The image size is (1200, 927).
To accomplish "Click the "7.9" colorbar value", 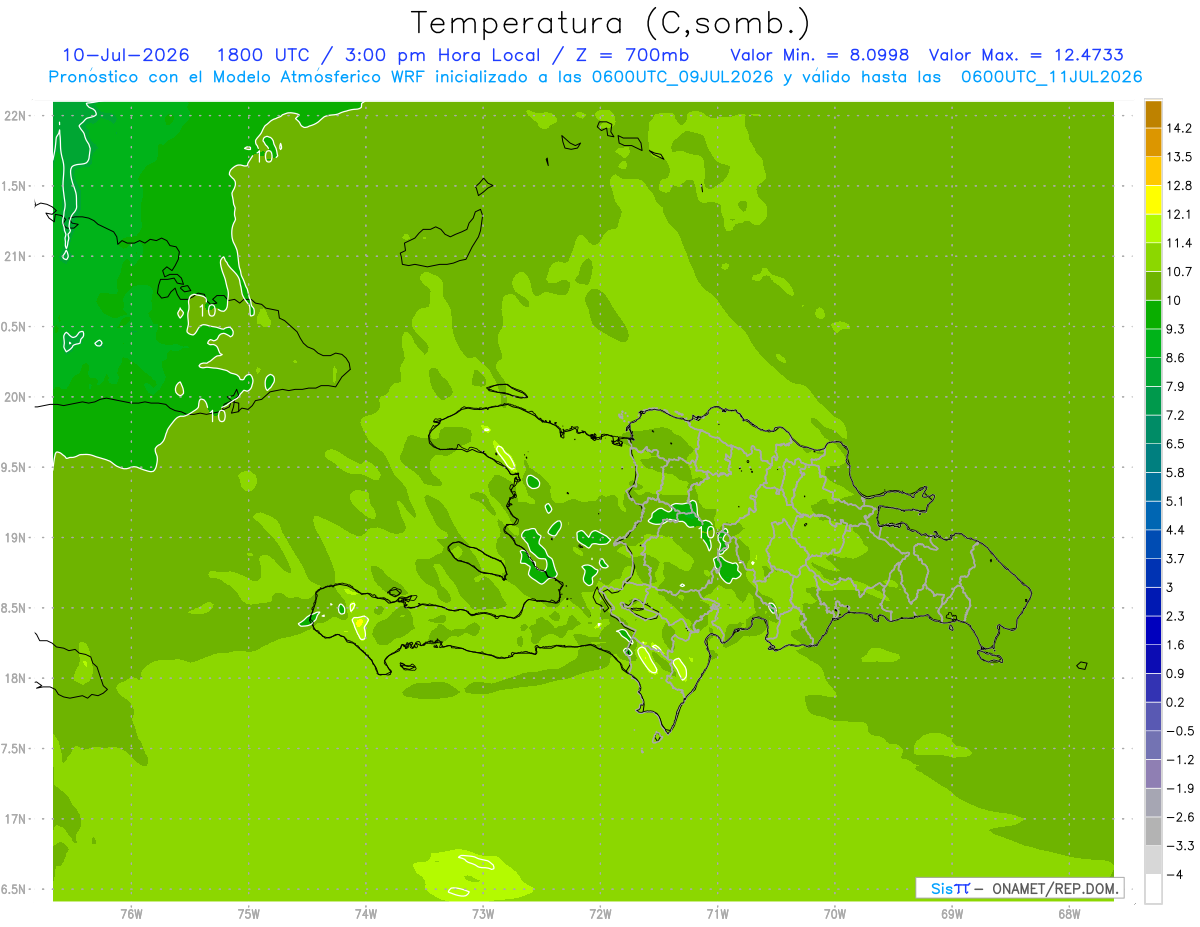I will click(1176, 387).
